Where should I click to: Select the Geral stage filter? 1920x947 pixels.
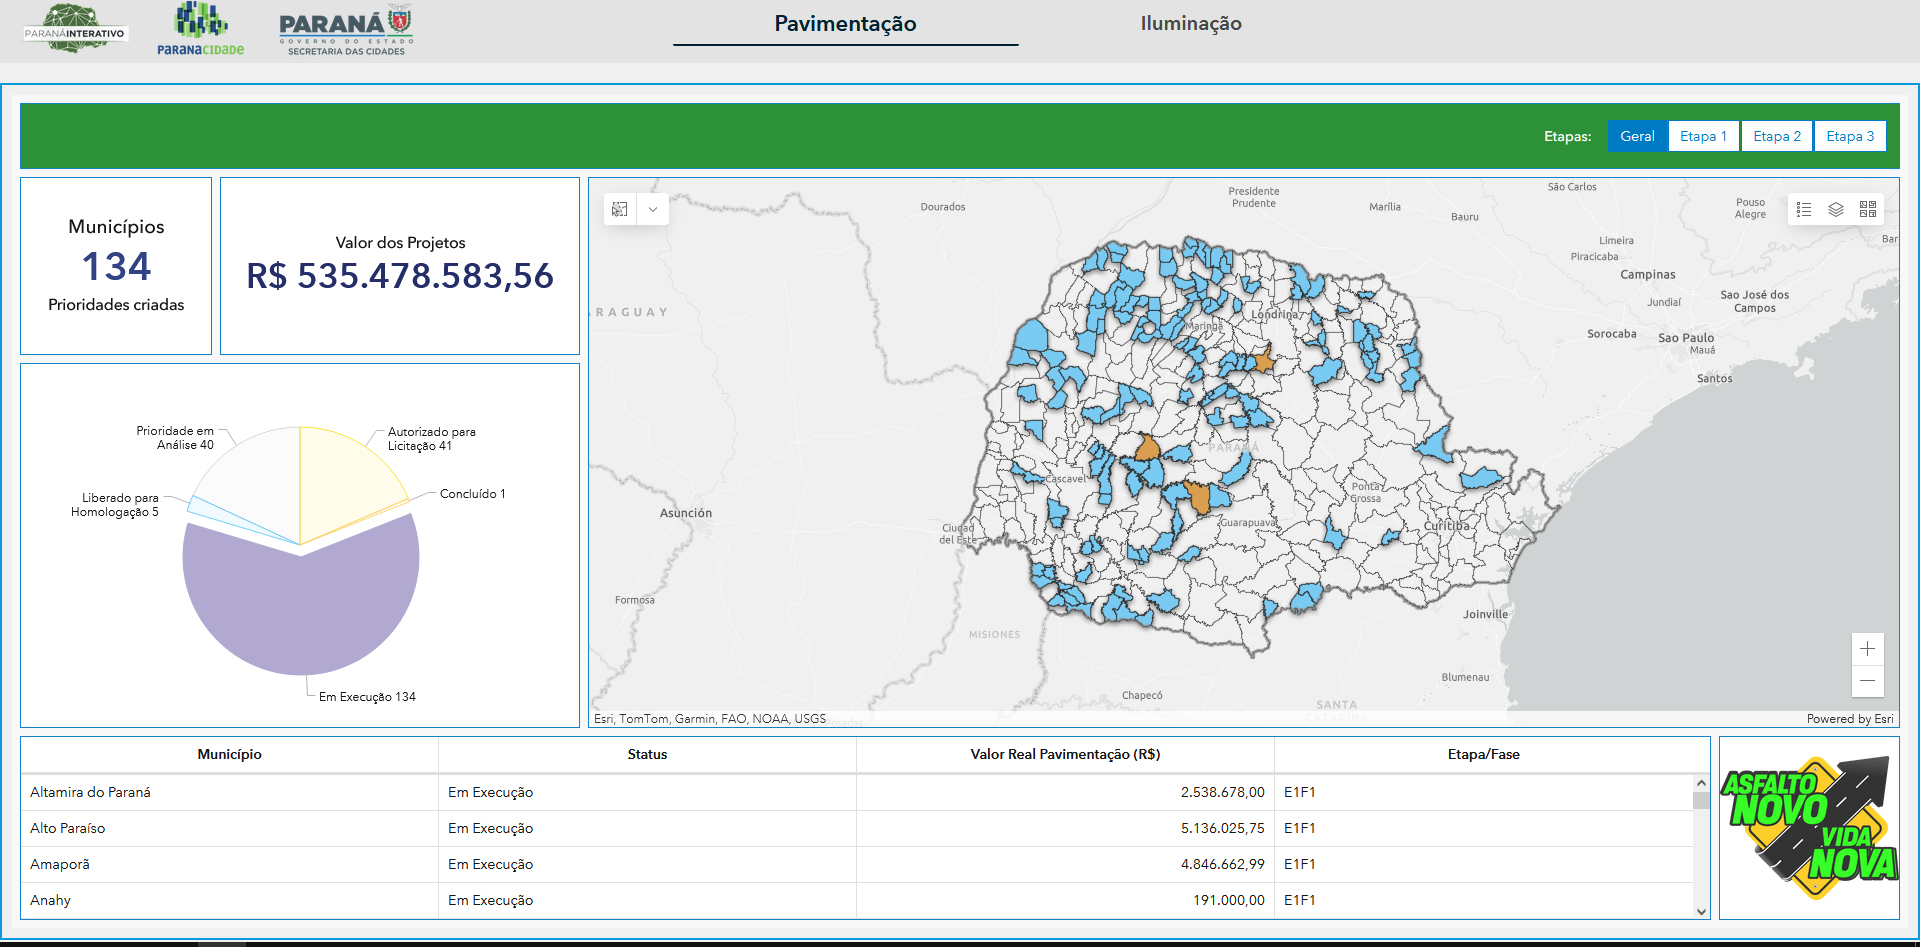(1637, 136)
